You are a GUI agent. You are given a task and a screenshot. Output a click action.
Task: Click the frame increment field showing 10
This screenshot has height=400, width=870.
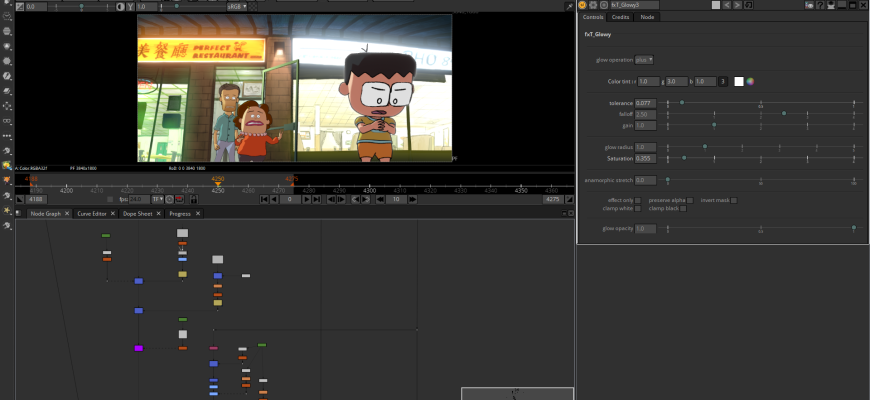(396, 199)
